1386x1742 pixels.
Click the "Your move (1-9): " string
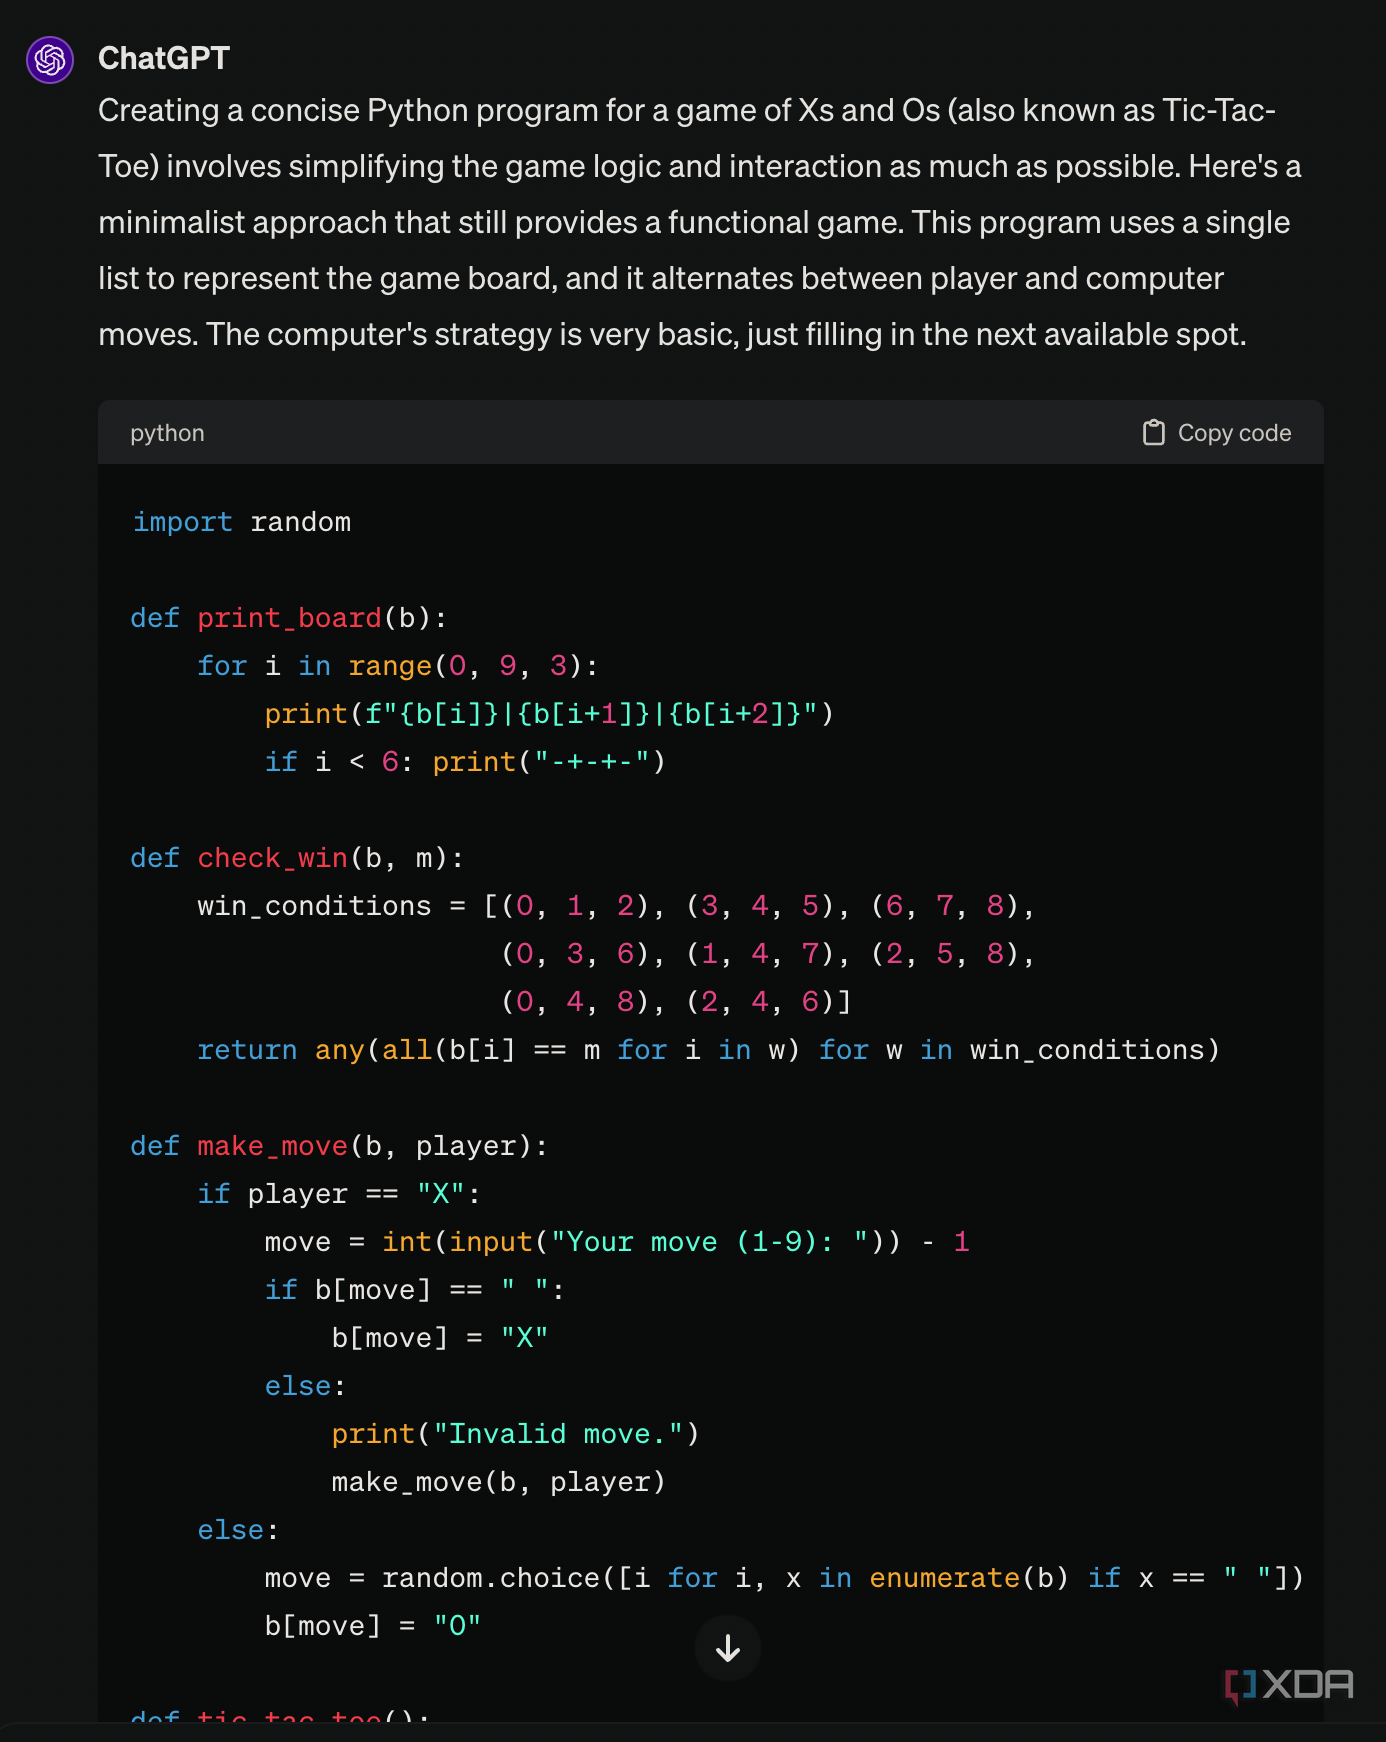[x=709, y=1242]
